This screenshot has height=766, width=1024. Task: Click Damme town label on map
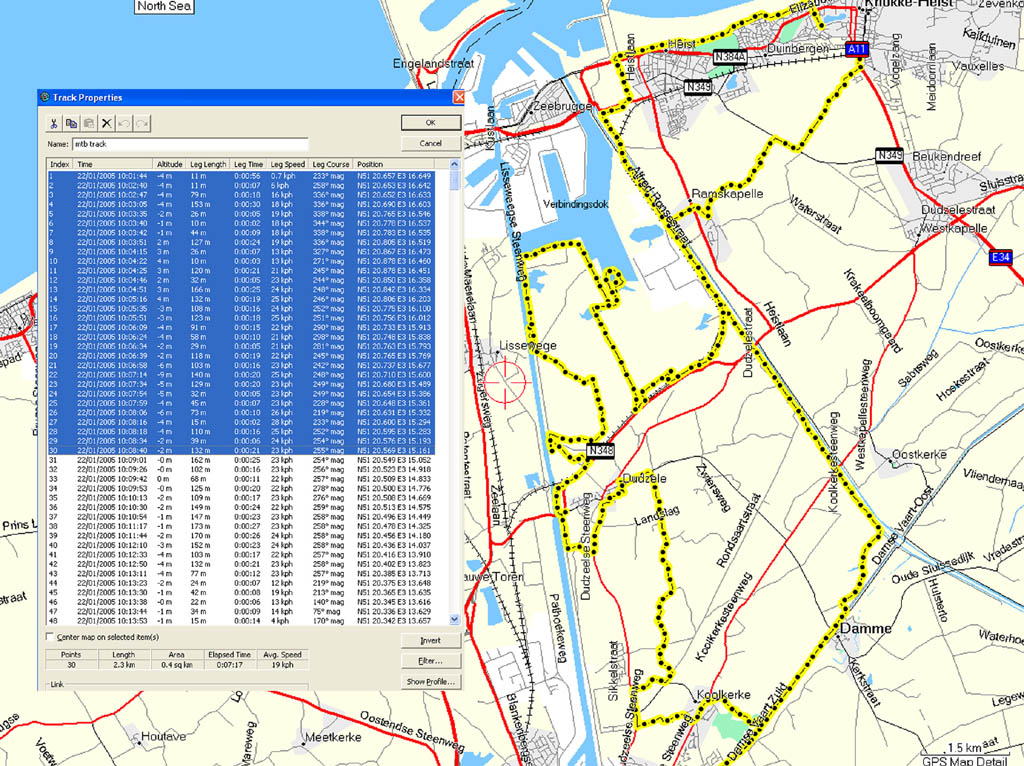click(x=865, y=628)
